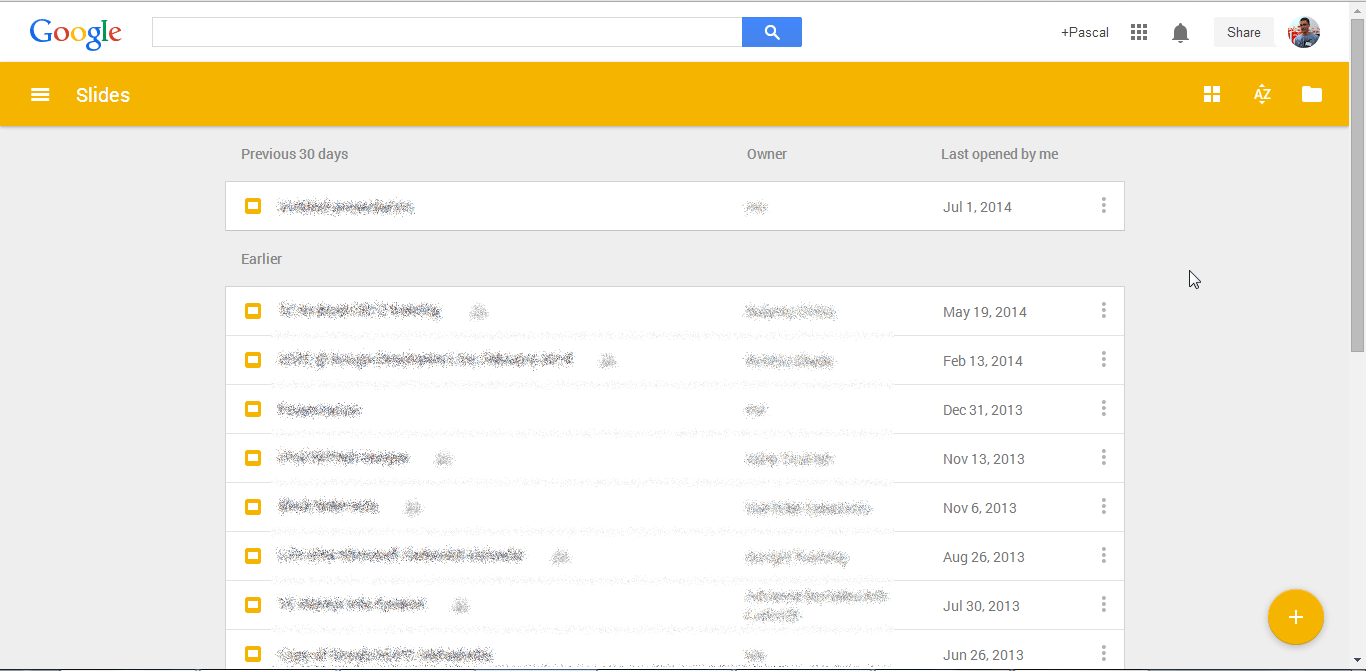Open the presentation dated Feb 13, 2014

pyautogui.click(x=425, y=360)
